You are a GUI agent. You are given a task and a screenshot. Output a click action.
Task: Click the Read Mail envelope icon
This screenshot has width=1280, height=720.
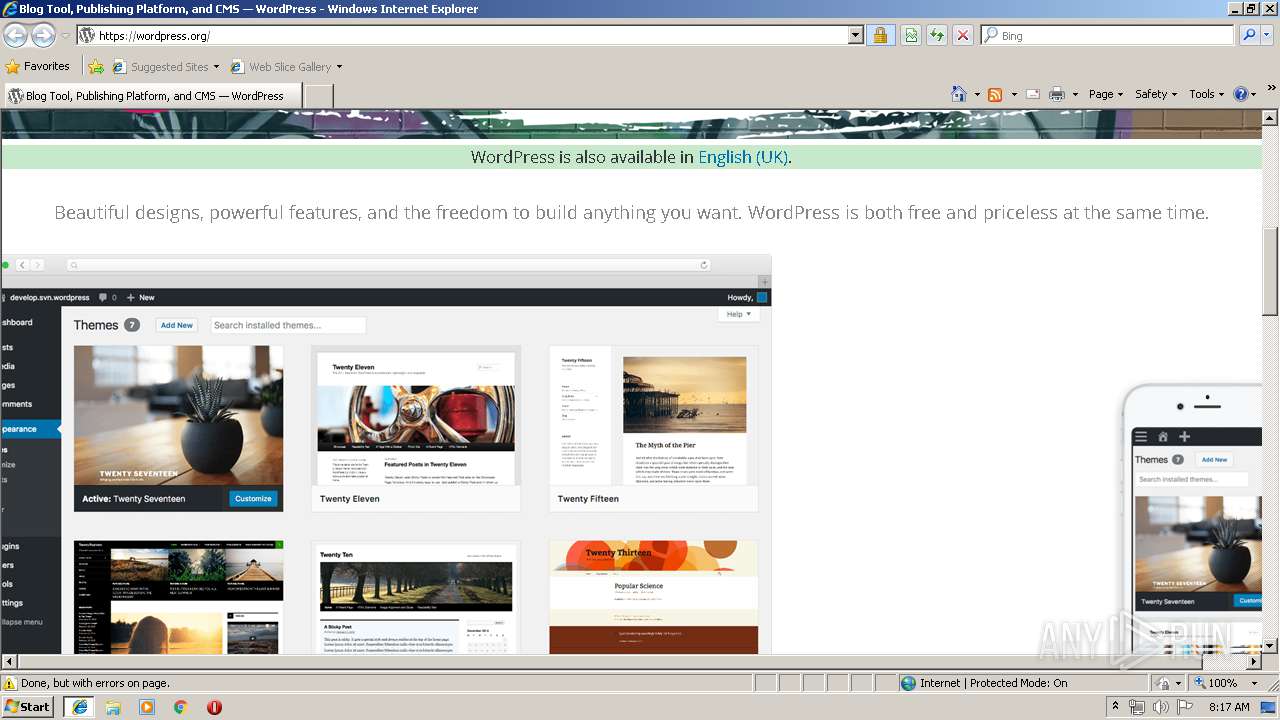pos(1032,94)
